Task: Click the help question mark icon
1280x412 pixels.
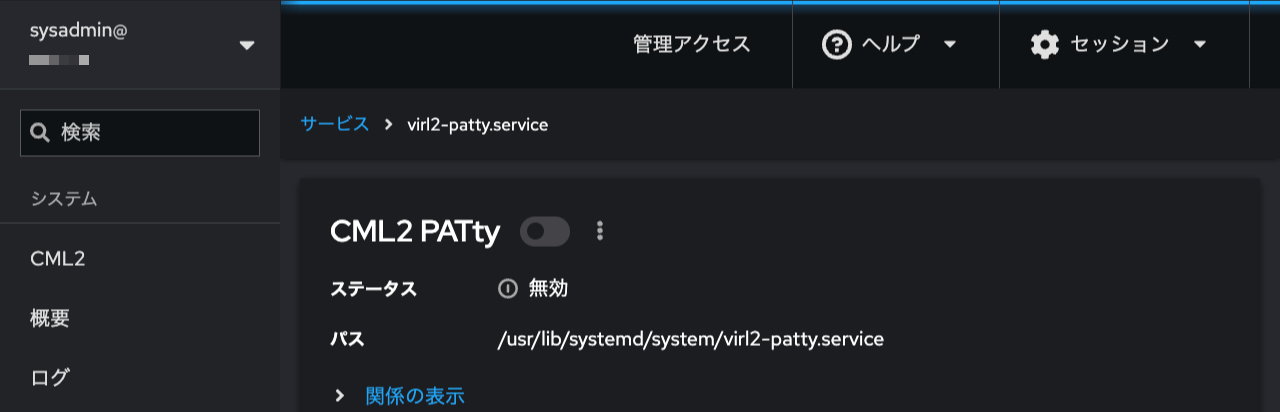Action: coord(837,44)
